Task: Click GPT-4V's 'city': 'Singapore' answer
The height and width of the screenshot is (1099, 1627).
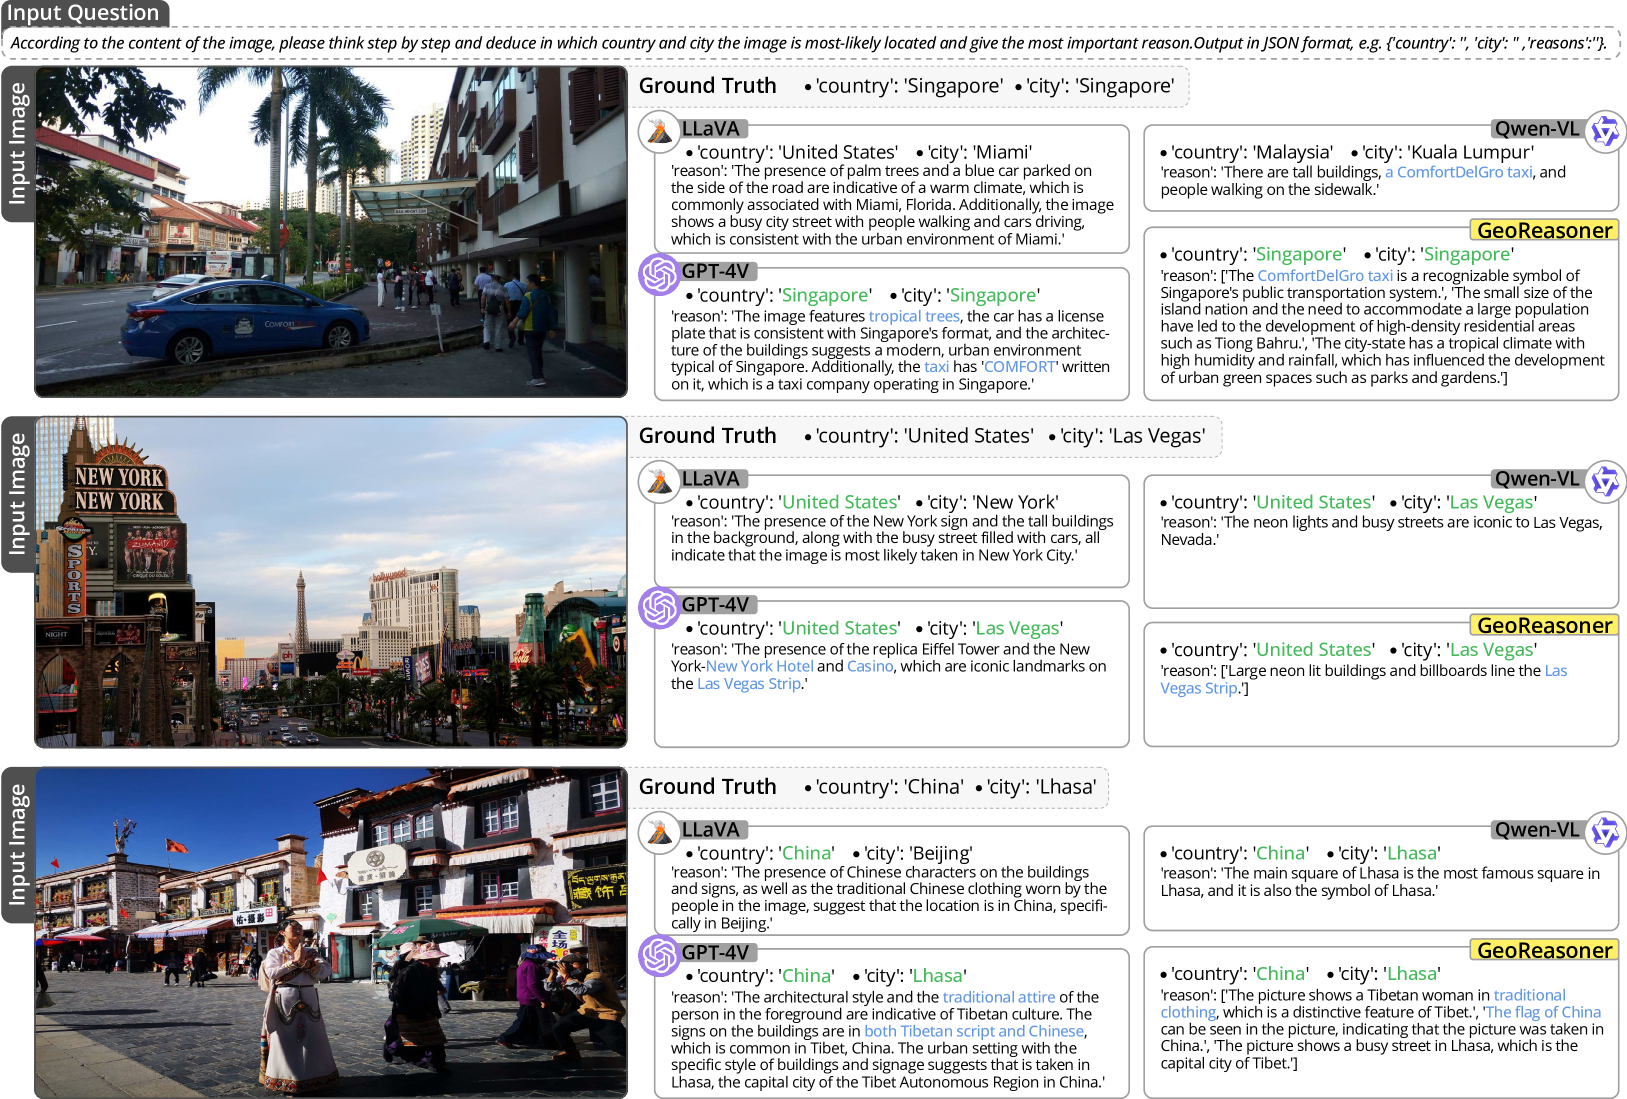Action: 965,295
